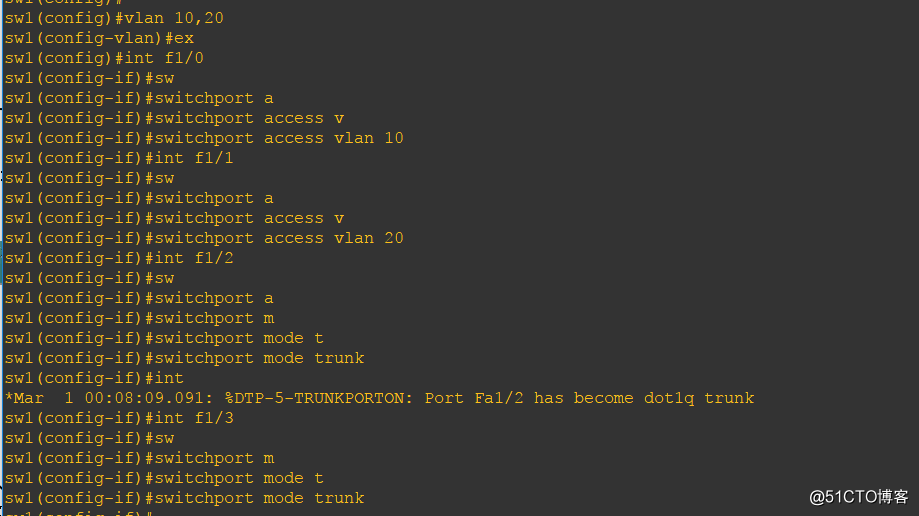
Task: Click the @51CTO博客 watermark
Action: pos(859,497)
